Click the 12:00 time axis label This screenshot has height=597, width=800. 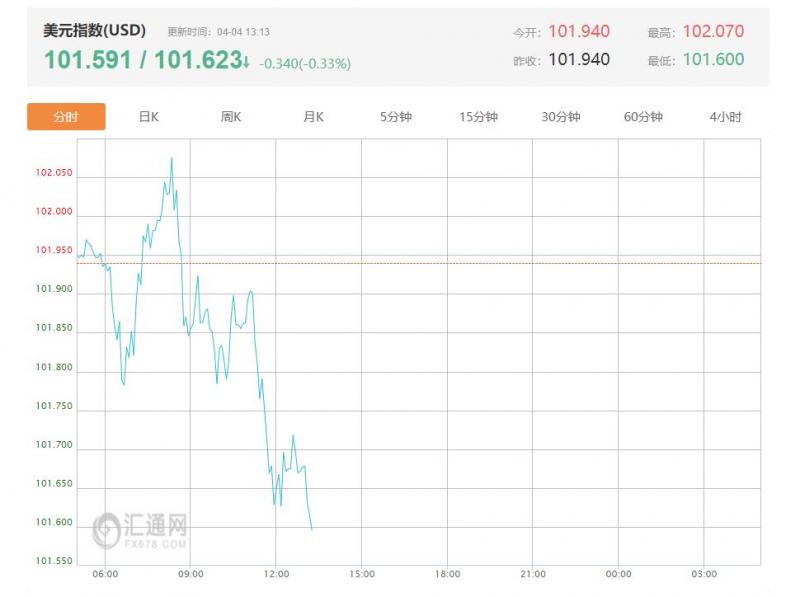coord(276,574)
